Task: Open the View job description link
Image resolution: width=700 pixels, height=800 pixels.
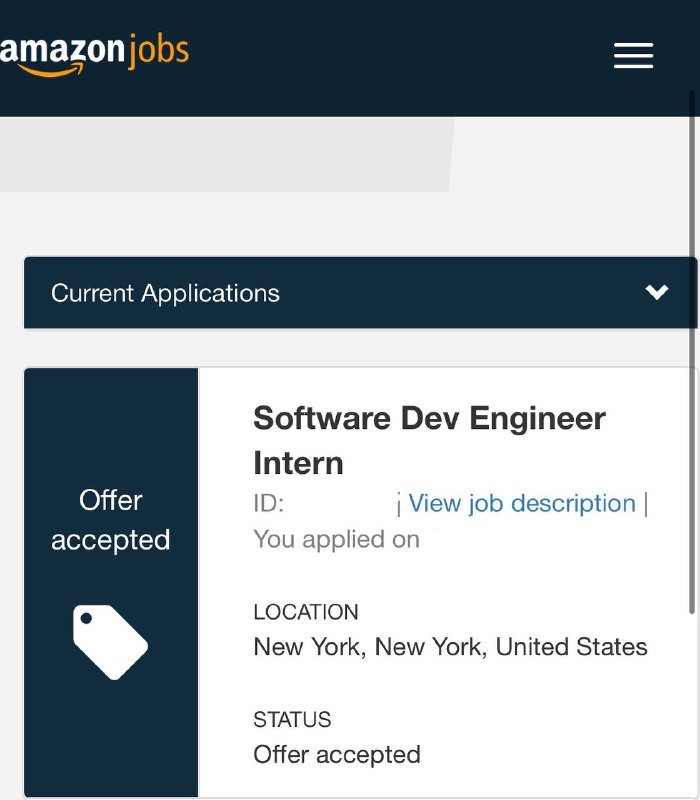Action: pos(522,503)
